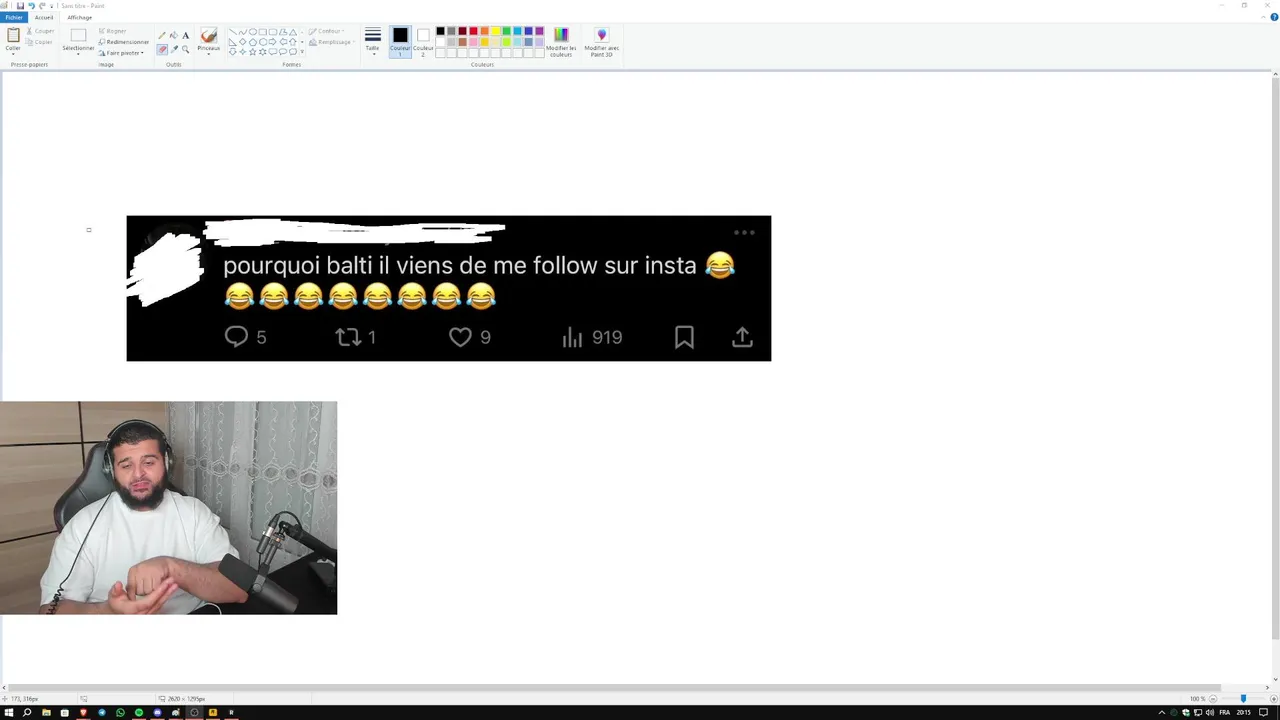Click the zoom out minus button
This screenshot has height=720, width=1280.
(1213, 699)
